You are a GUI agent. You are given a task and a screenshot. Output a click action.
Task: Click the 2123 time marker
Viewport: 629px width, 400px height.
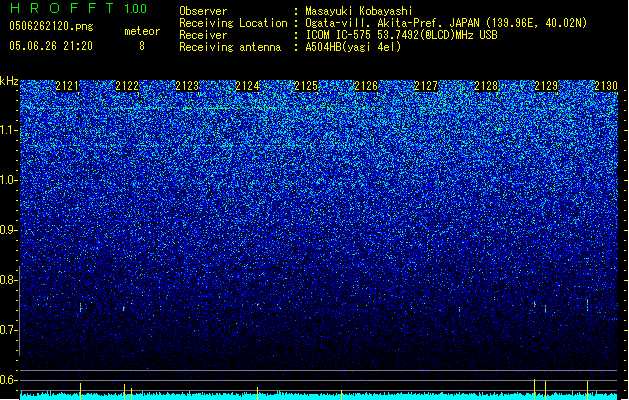tap(187, 86)
